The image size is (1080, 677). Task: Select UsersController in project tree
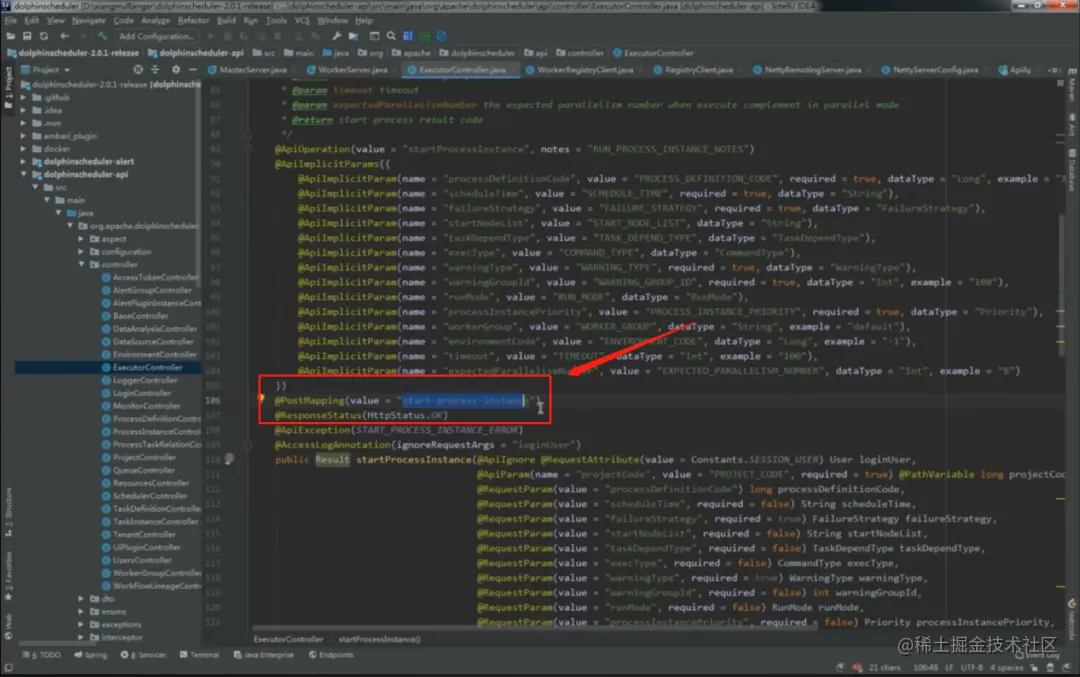pyautogui.click(x=136, y=561)
